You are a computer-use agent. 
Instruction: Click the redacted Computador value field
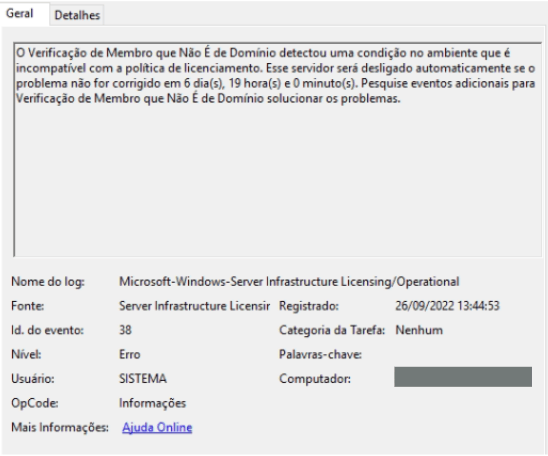[x=463, y=377]
